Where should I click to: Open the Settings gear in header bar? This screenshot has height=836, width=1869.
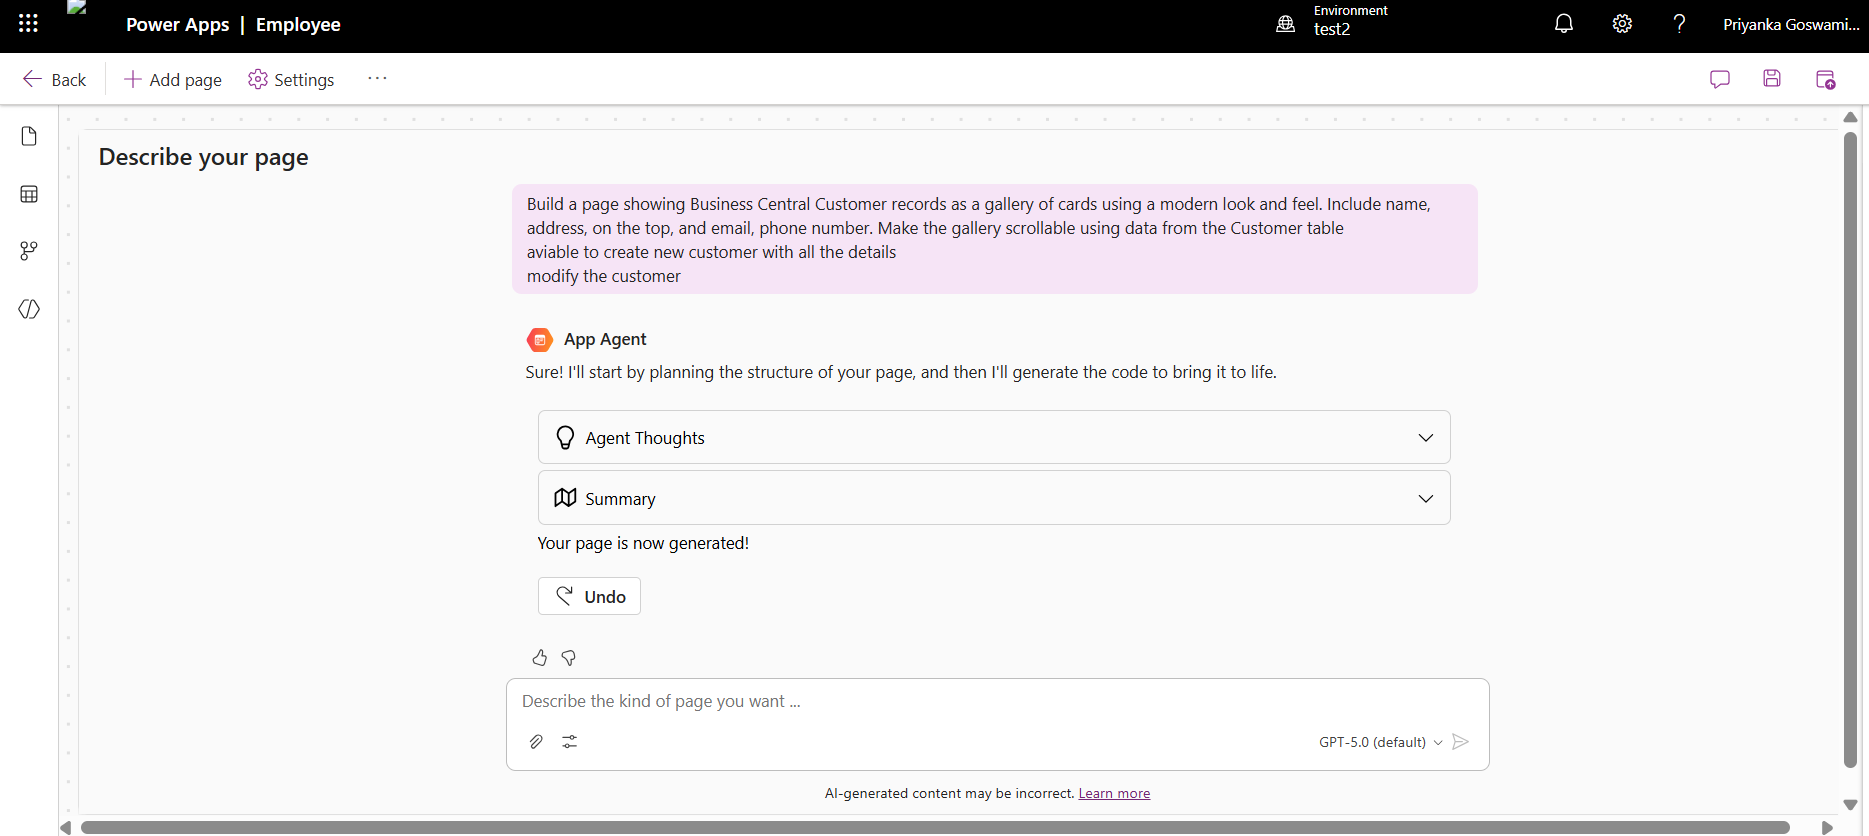[1622, 24]
